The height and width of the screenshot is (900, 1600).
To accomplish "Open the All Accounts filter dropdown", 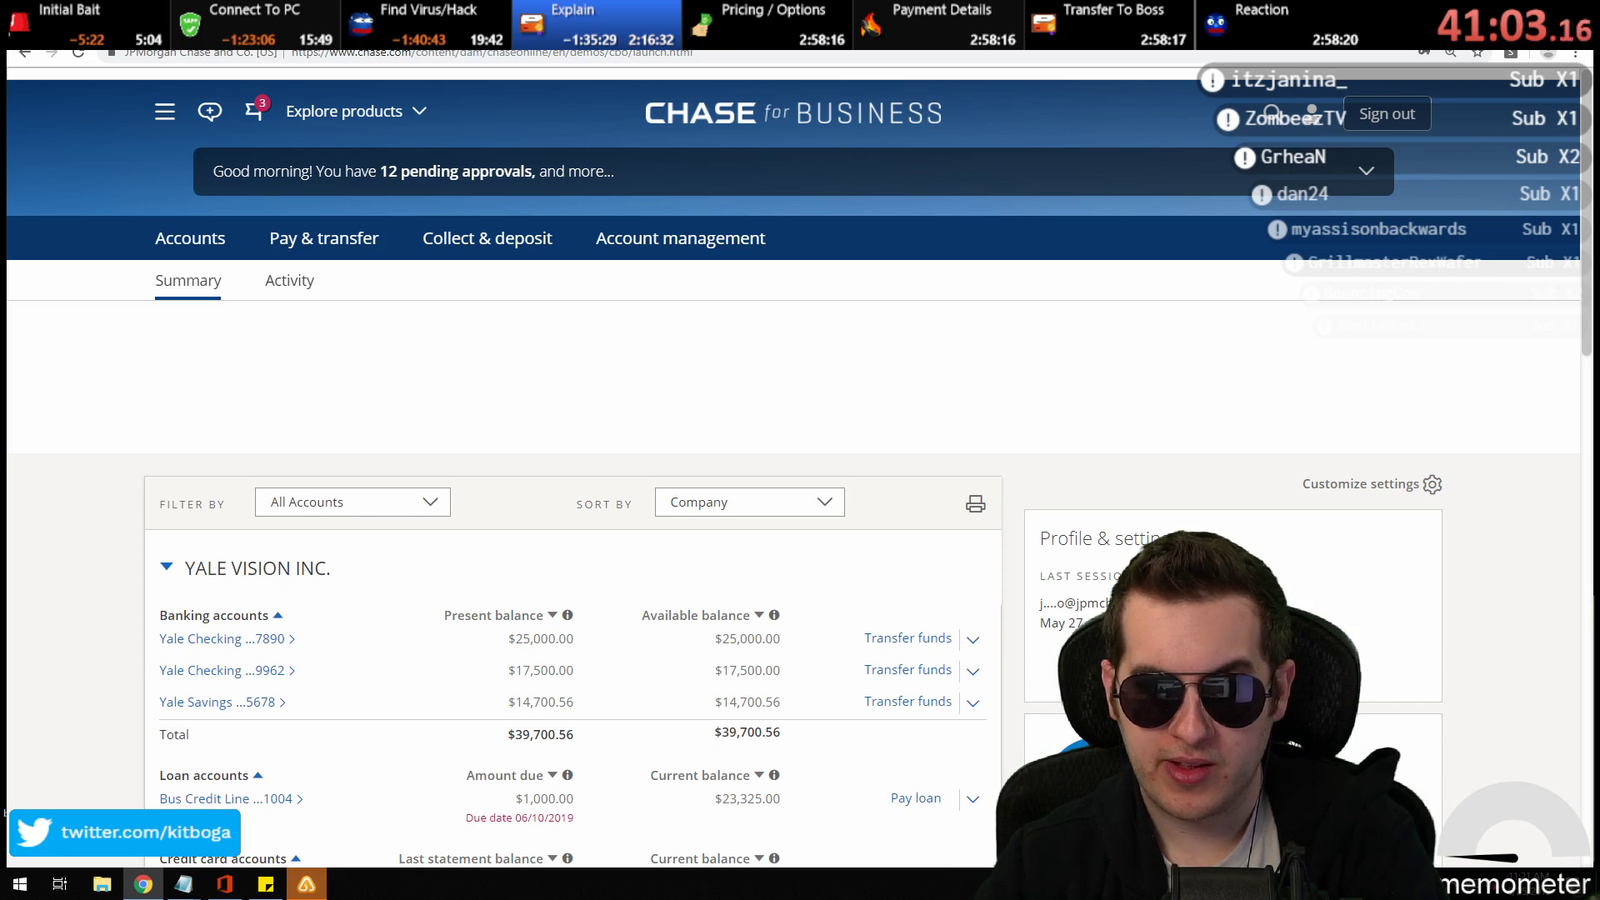I will tap(353, 502).
